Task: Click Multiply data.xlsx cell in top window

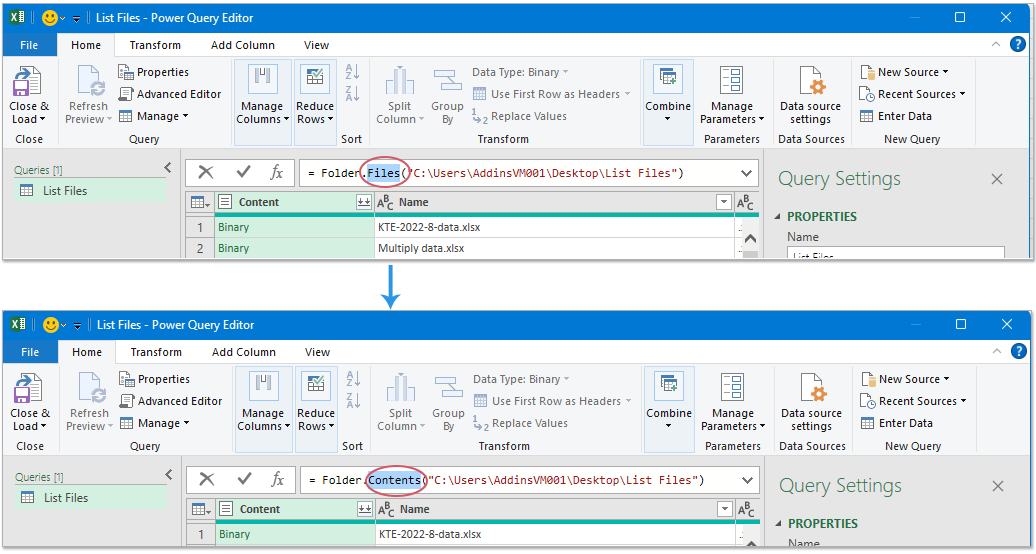Action: (554, 248)
